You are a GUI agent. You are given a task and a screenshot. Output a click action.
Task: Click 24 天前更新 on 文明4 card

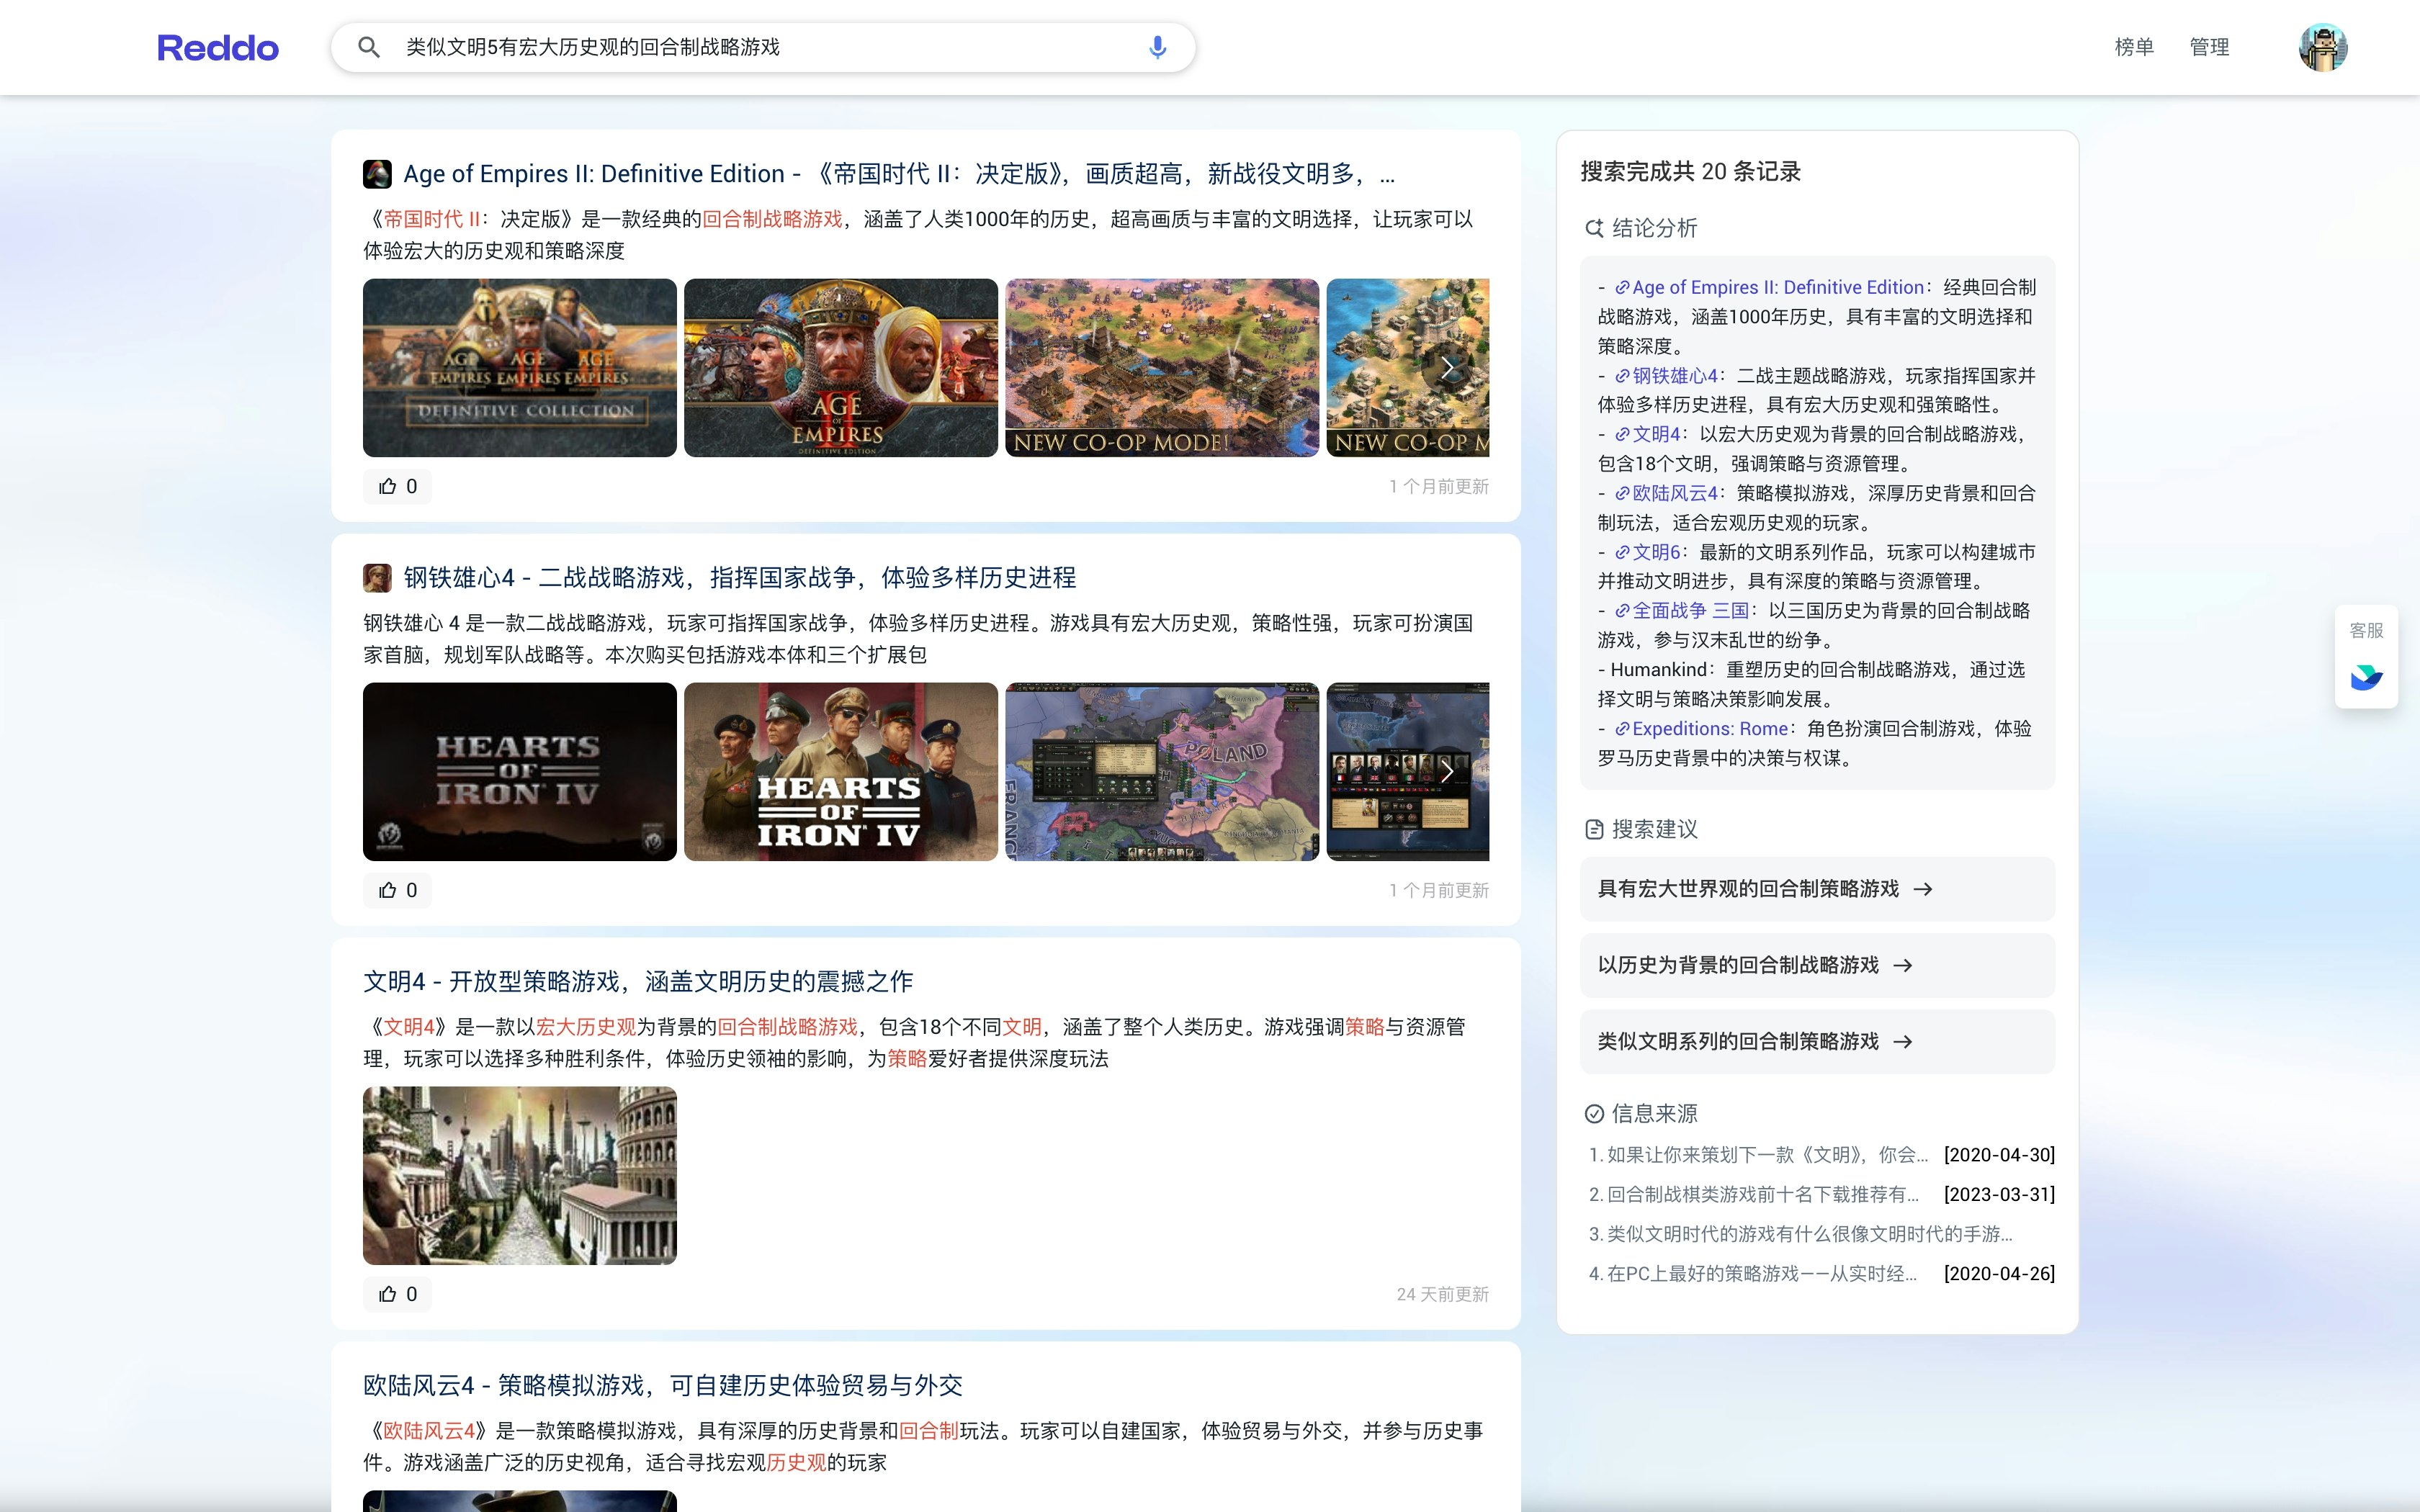1442,1294
